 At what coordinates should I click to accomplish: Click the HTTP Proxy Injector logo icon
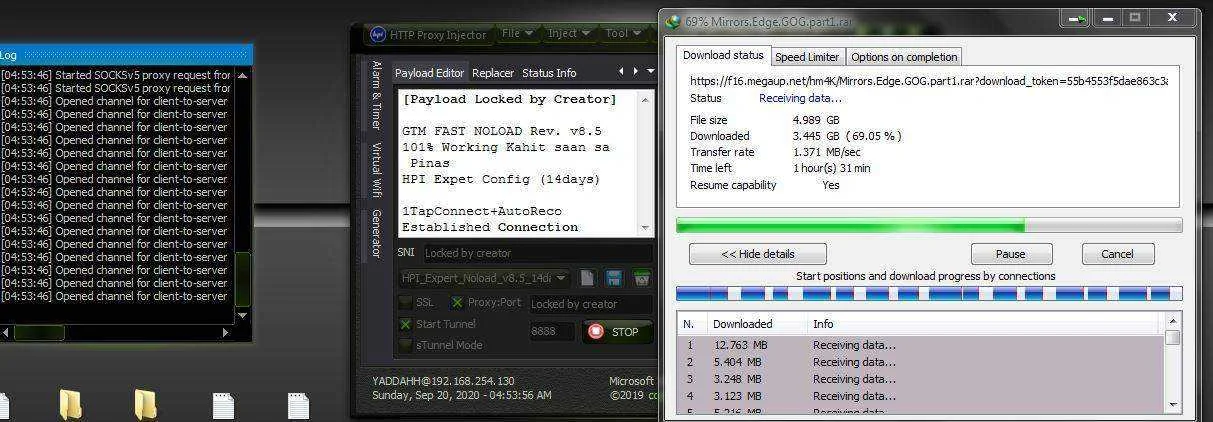pyautogui.click(x=377, y=34)
